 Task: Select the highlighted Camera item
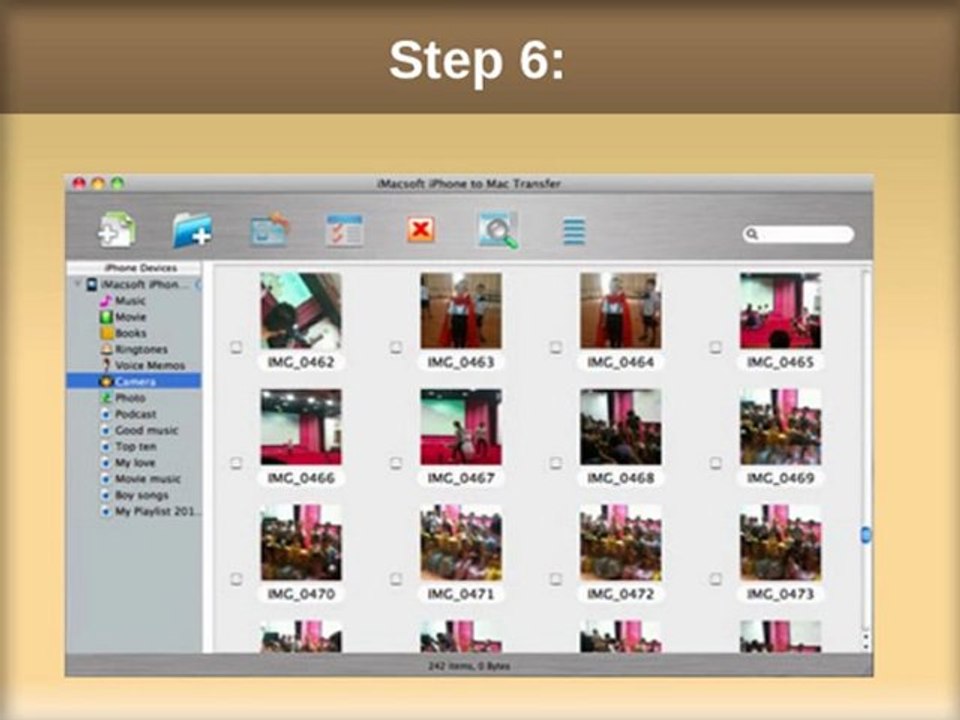[133, 381]
